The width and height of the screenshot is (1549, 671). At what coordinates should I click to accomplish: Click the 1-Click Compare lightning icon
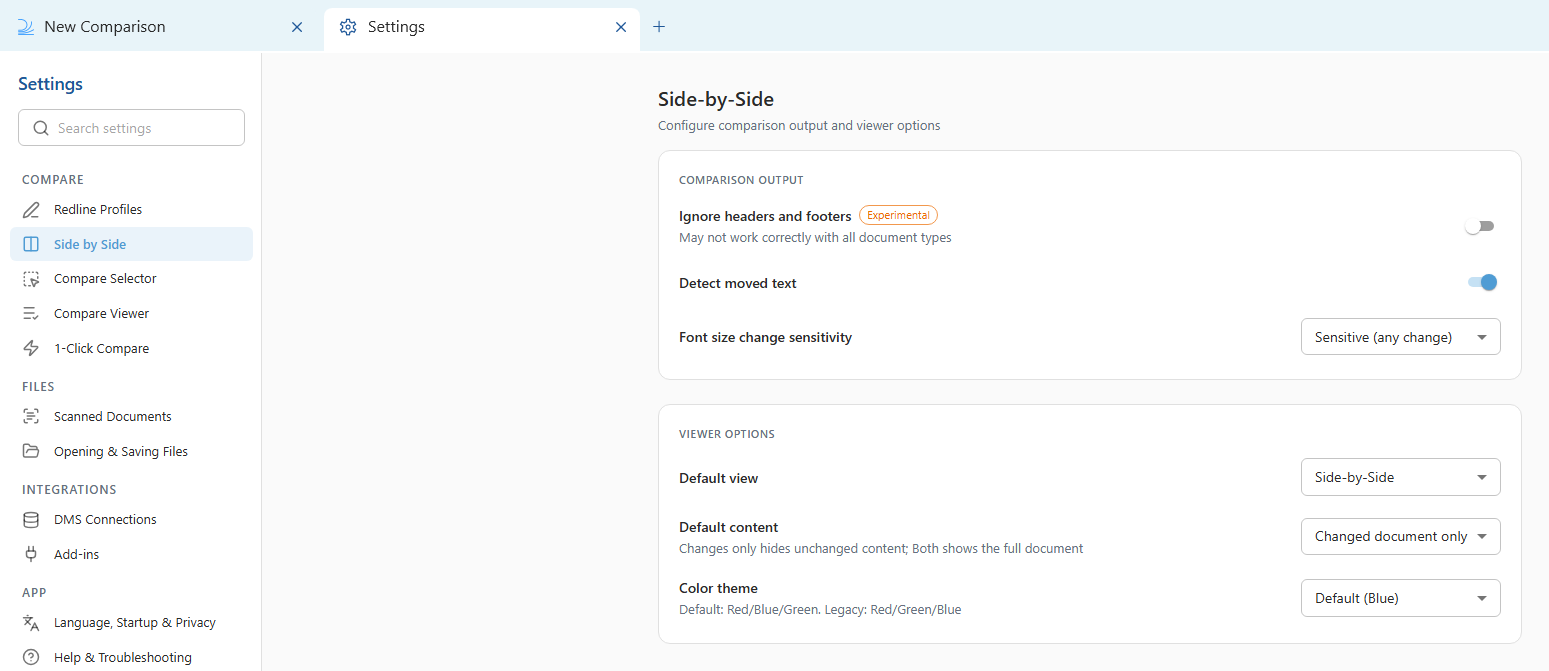coord(32,348)
